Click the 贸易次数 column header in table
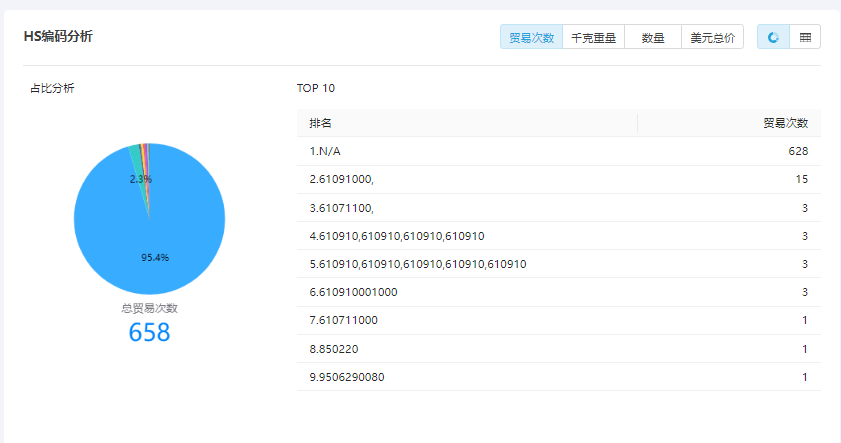 (x=785, y=123)
